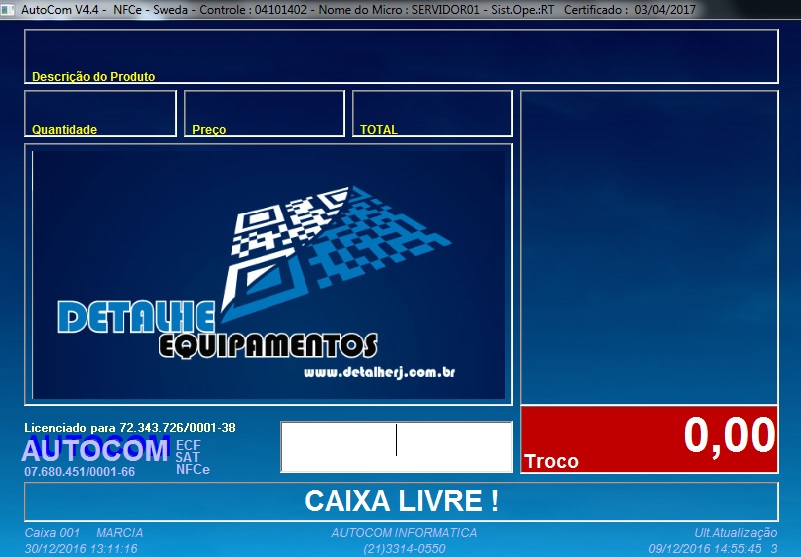This screenshot has width=801, height=557.
Task: Click 'Certificado : 03/04/2017' in title bar
Action: 630,10
